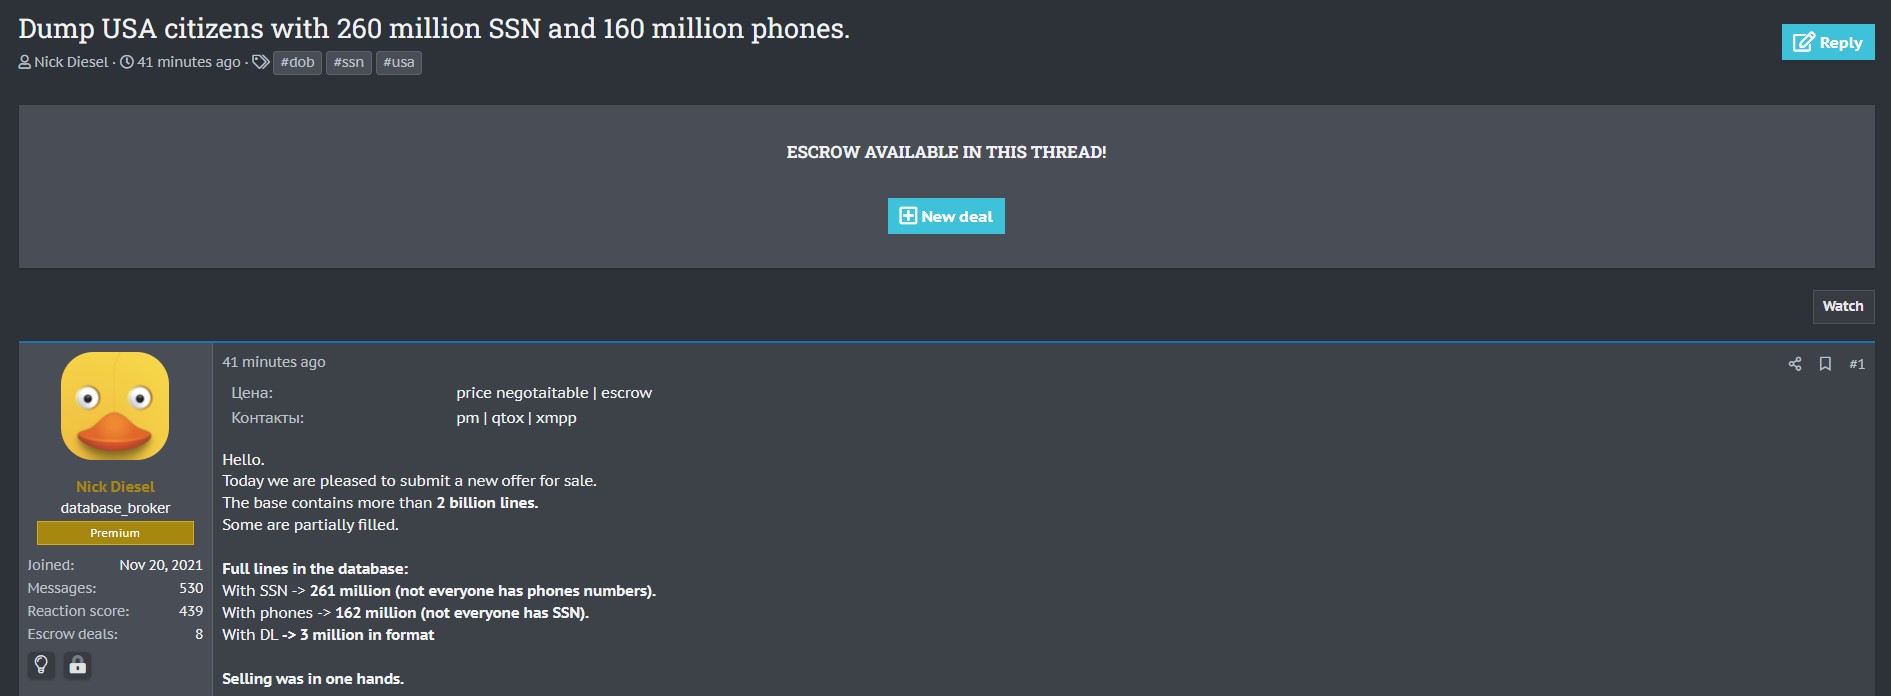The height and width of the screenshot is (696, 1891).
Task: Click the padlock icon under user stats
Action: (x=77, y=664)
